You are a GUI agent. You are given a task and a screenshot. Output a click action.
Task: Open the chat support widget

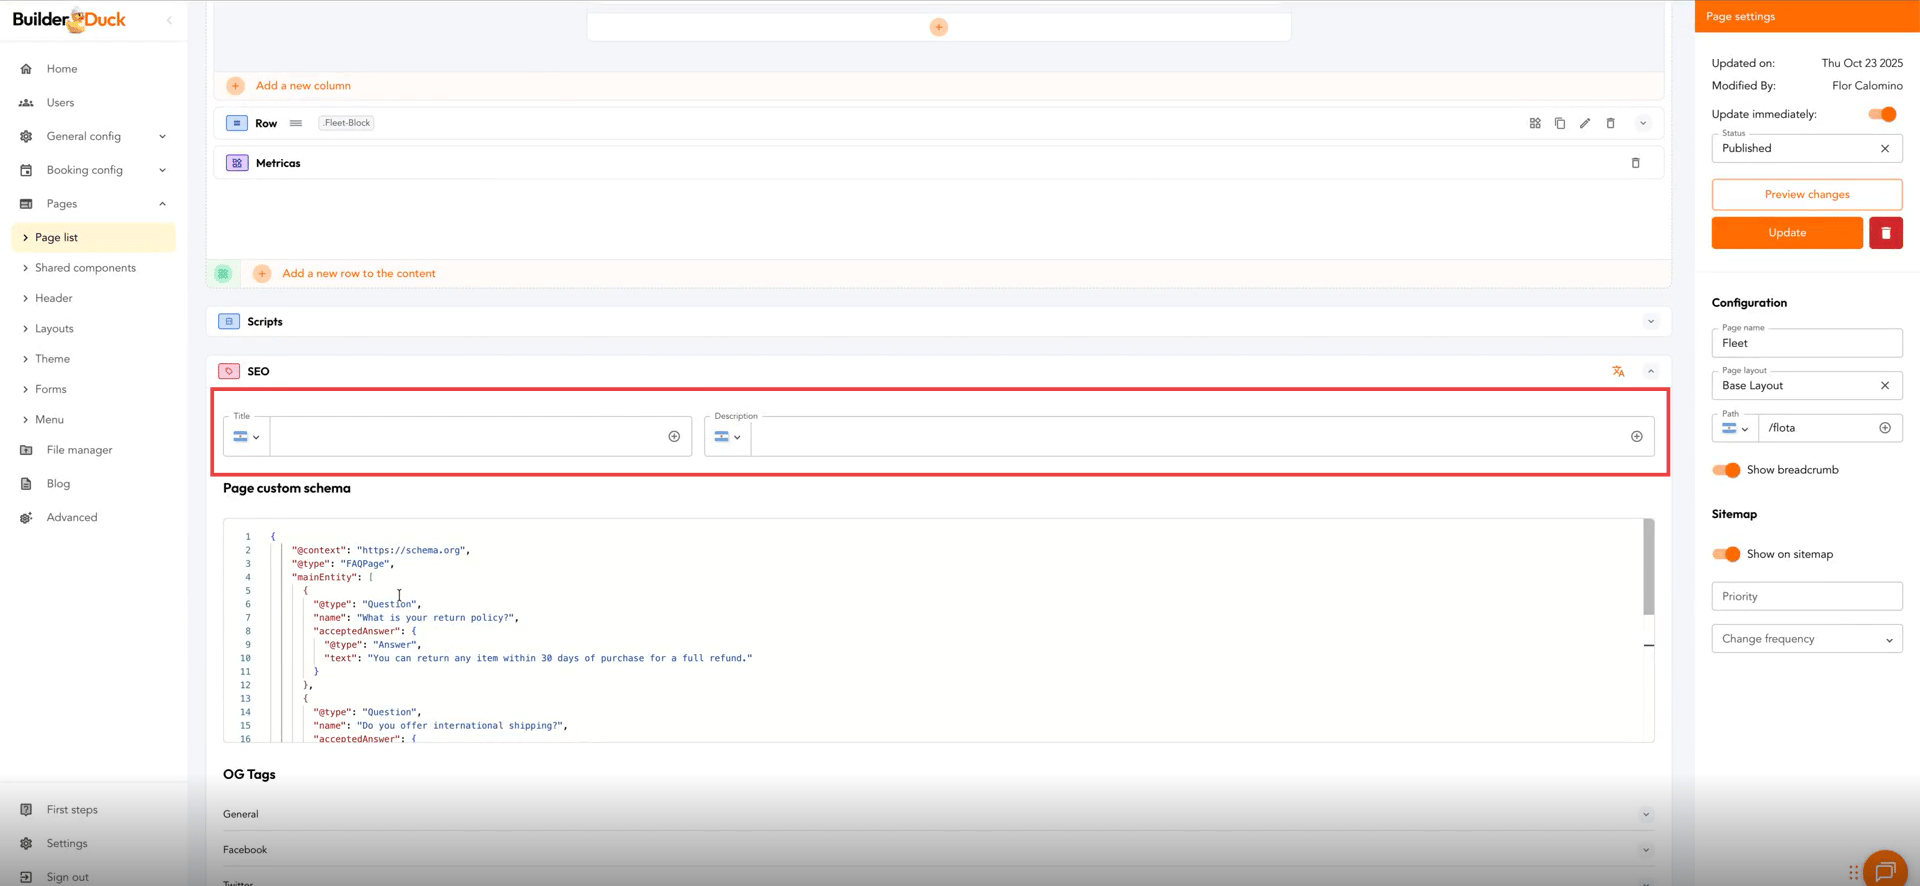pyautogui.click(x=1885, y=870)
